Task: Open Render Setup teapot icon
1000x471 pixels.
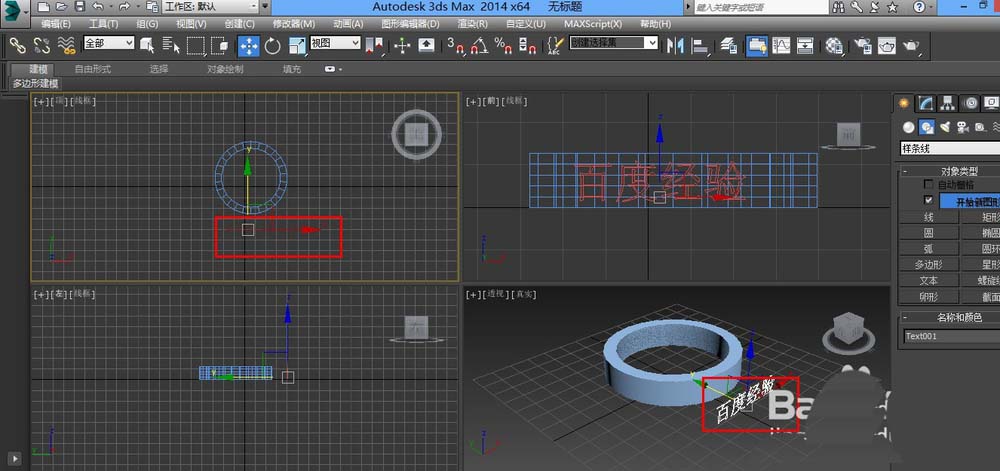Action: [863, 45]
